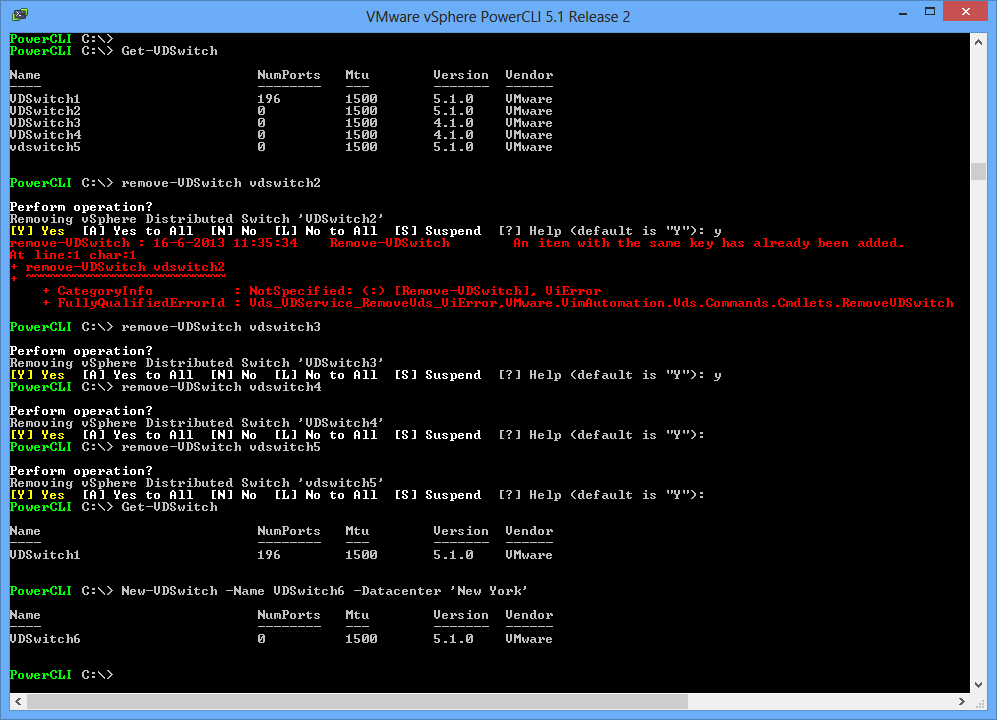The height and width of the screenshot is (720, 997).
Task: Click the command 'remove-VDSwitch vdswitch3'
Action: 221,327
